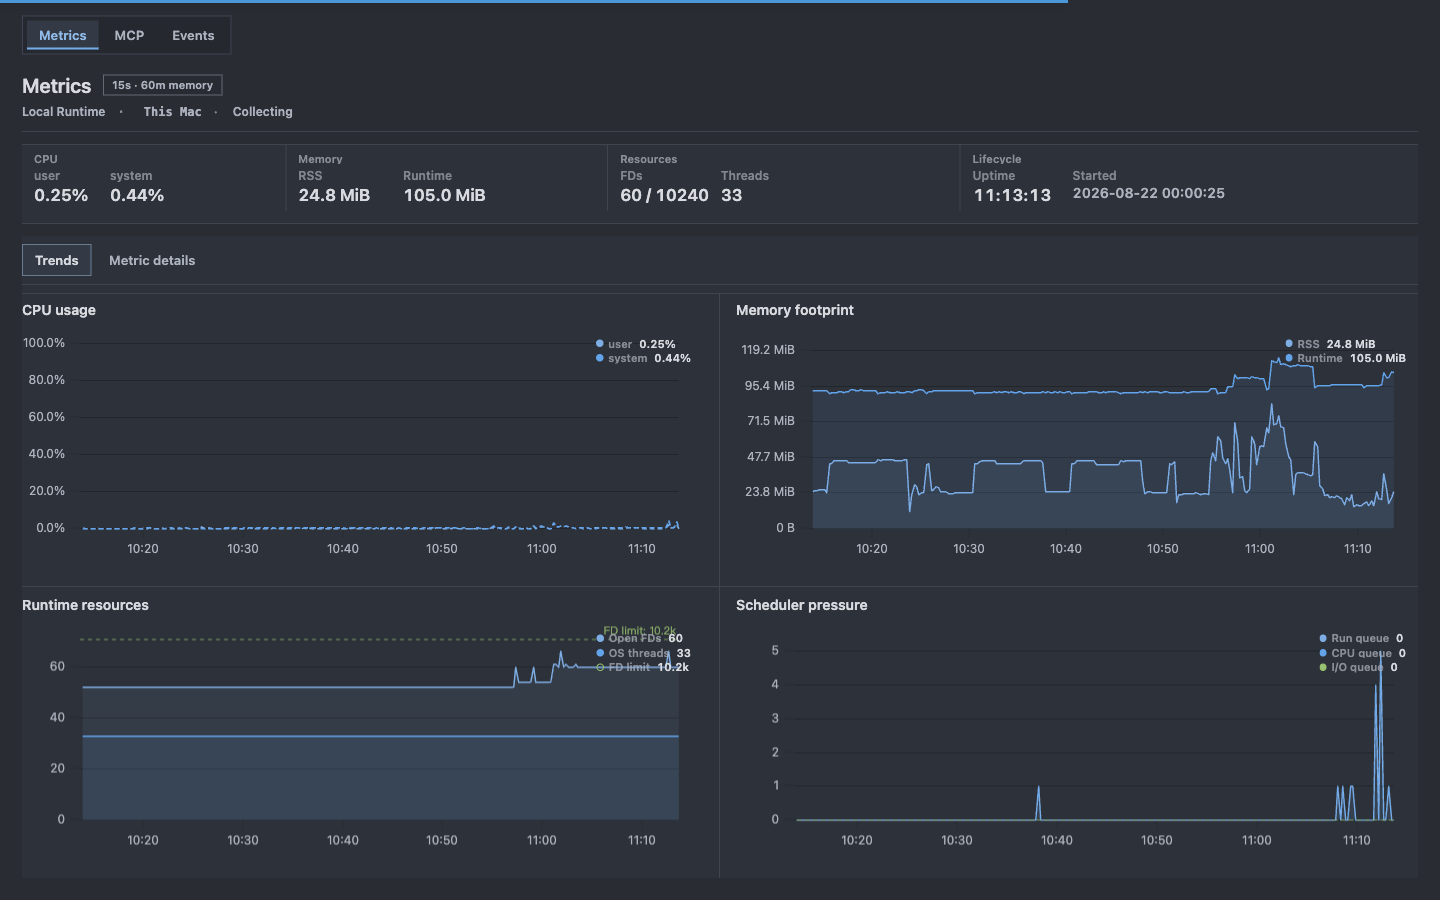Click the 11:00 tick in Memory footprint chart
This screenshot has height=900, width=1440.
(1260, 549)
